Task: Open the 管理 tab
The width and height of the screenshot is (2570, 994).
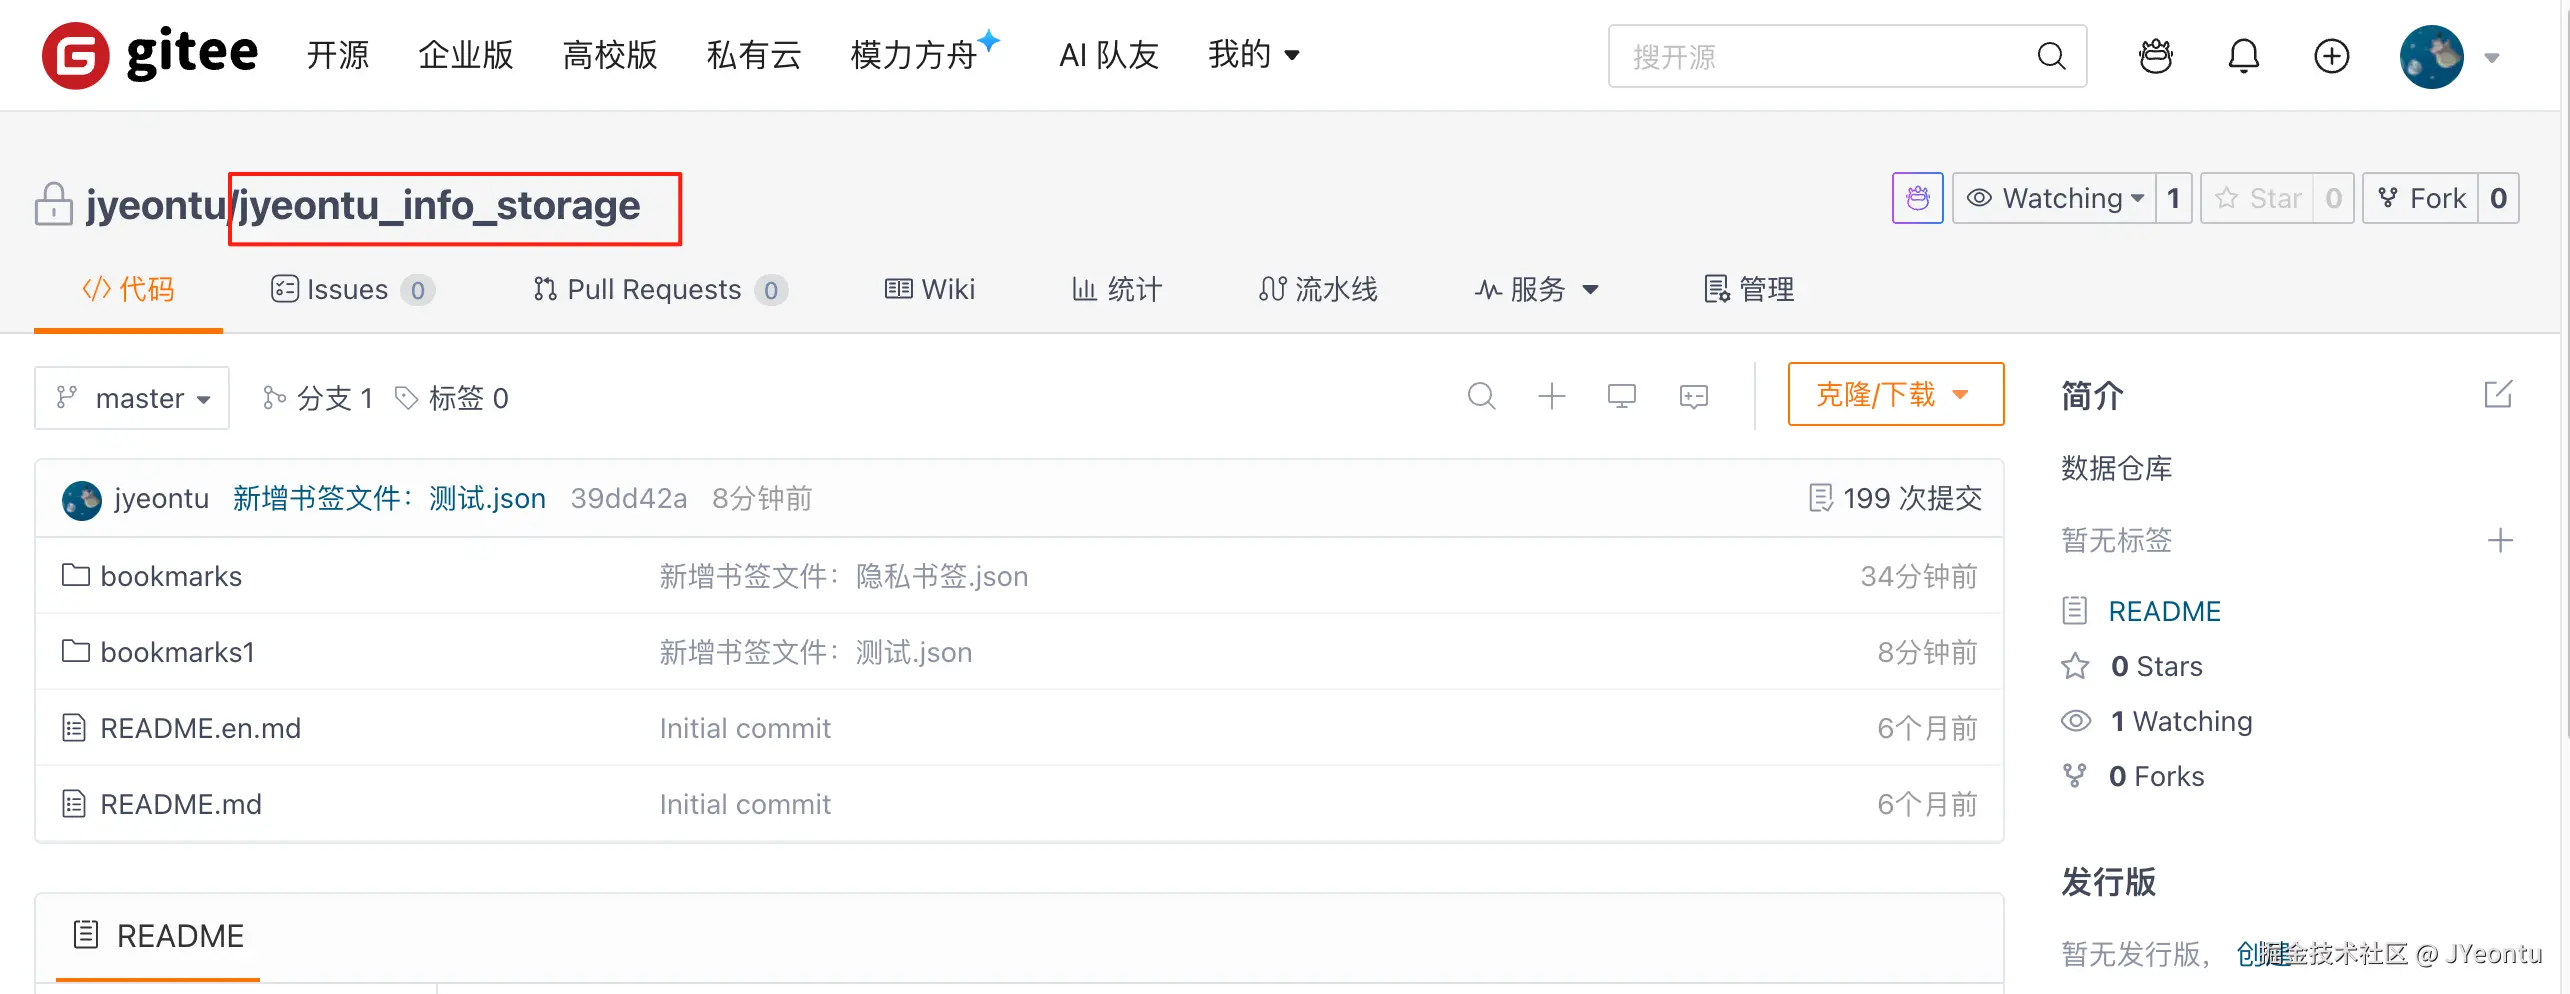Action: [1749, 290]
